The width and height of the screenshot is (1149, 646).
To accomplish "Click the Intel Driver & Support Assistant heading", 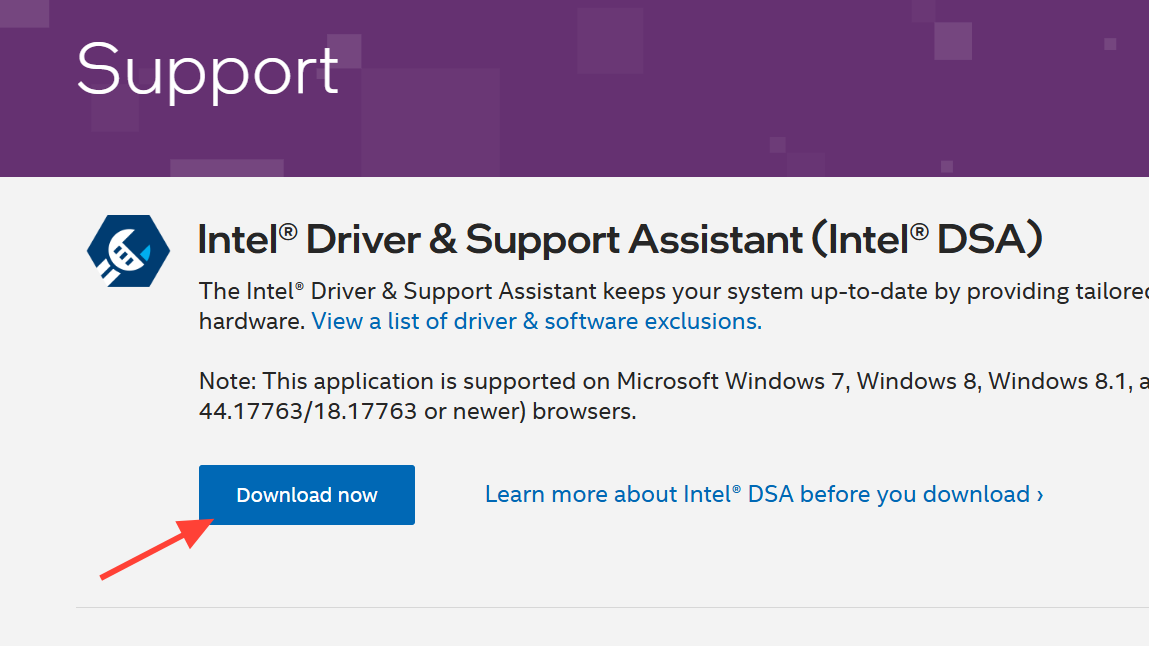I will point(620,240).
